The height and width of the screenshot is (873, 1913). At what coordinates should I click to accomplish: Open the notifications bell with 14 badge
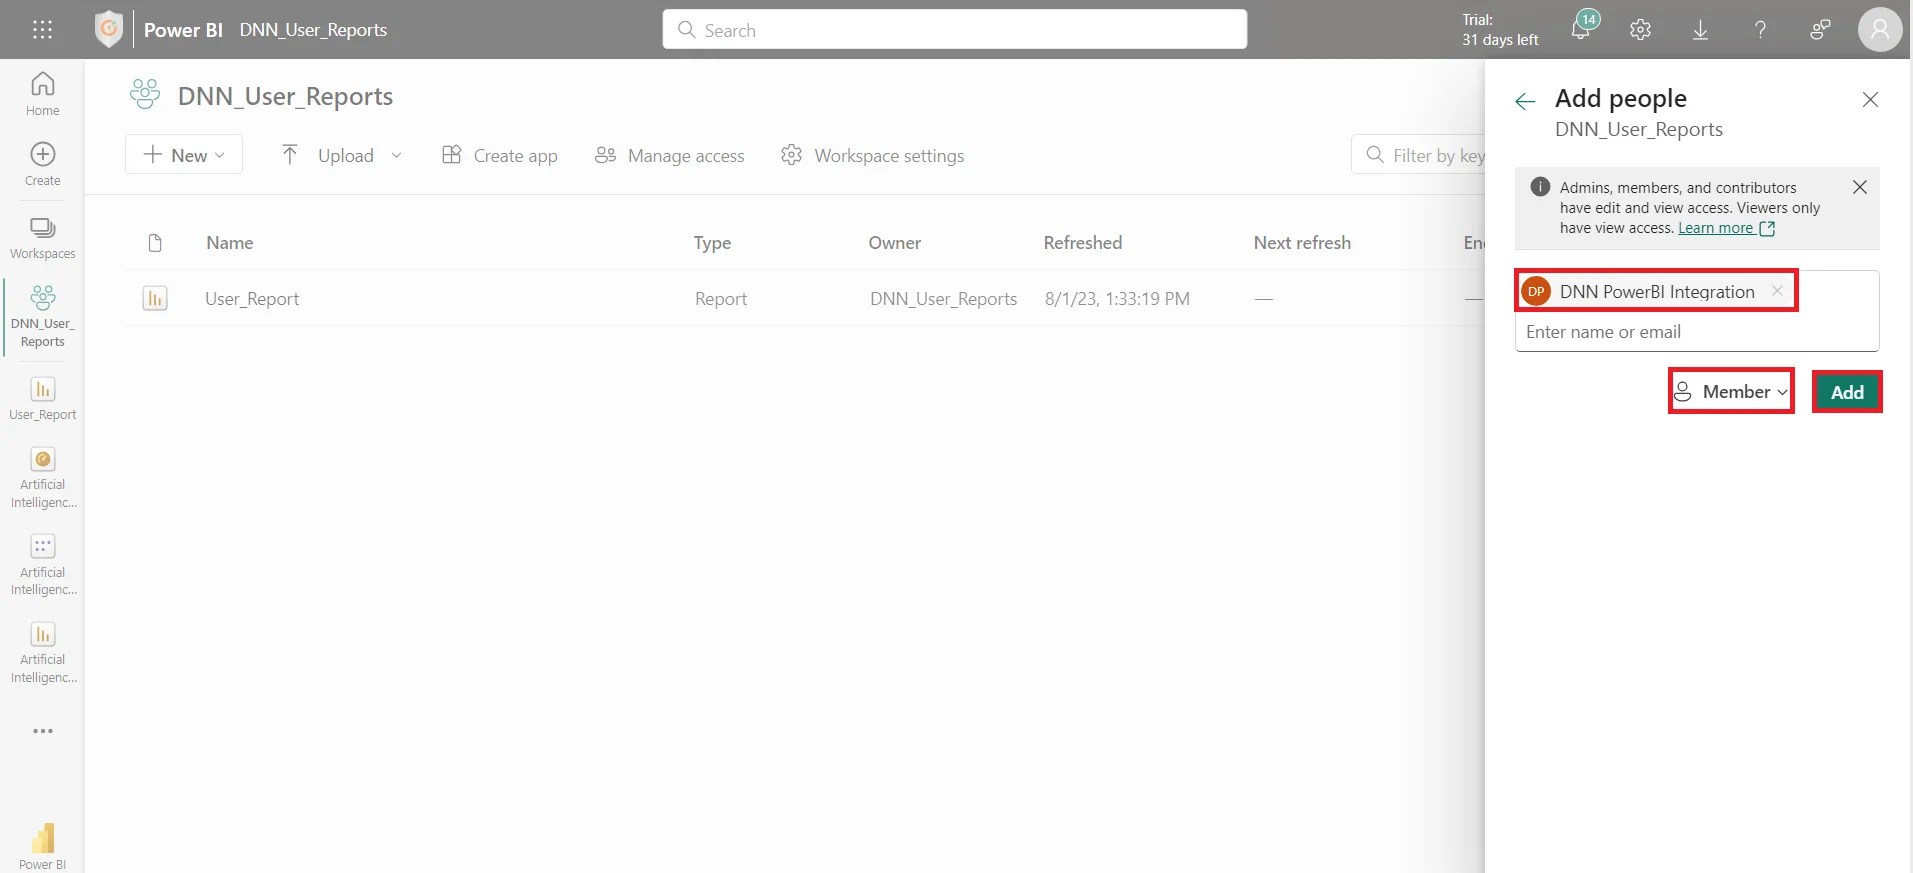1582,29
